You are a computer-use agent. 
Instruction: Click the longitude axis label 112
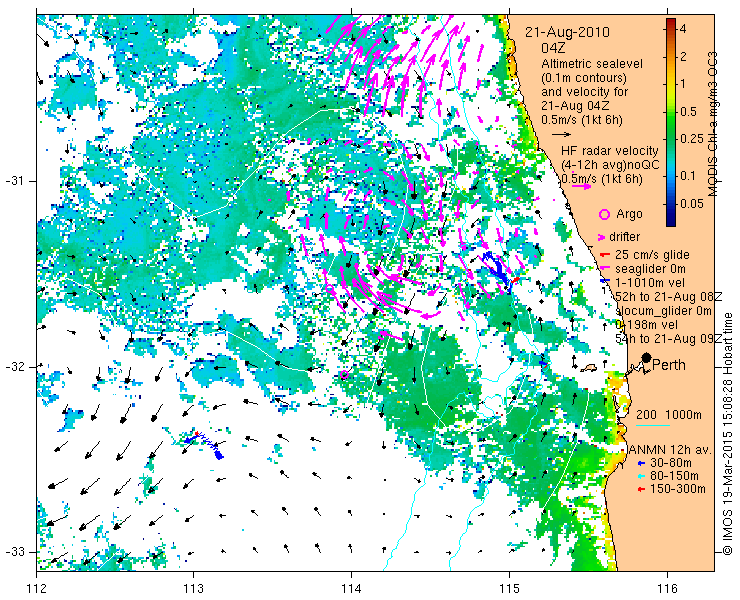click(36, 589)
